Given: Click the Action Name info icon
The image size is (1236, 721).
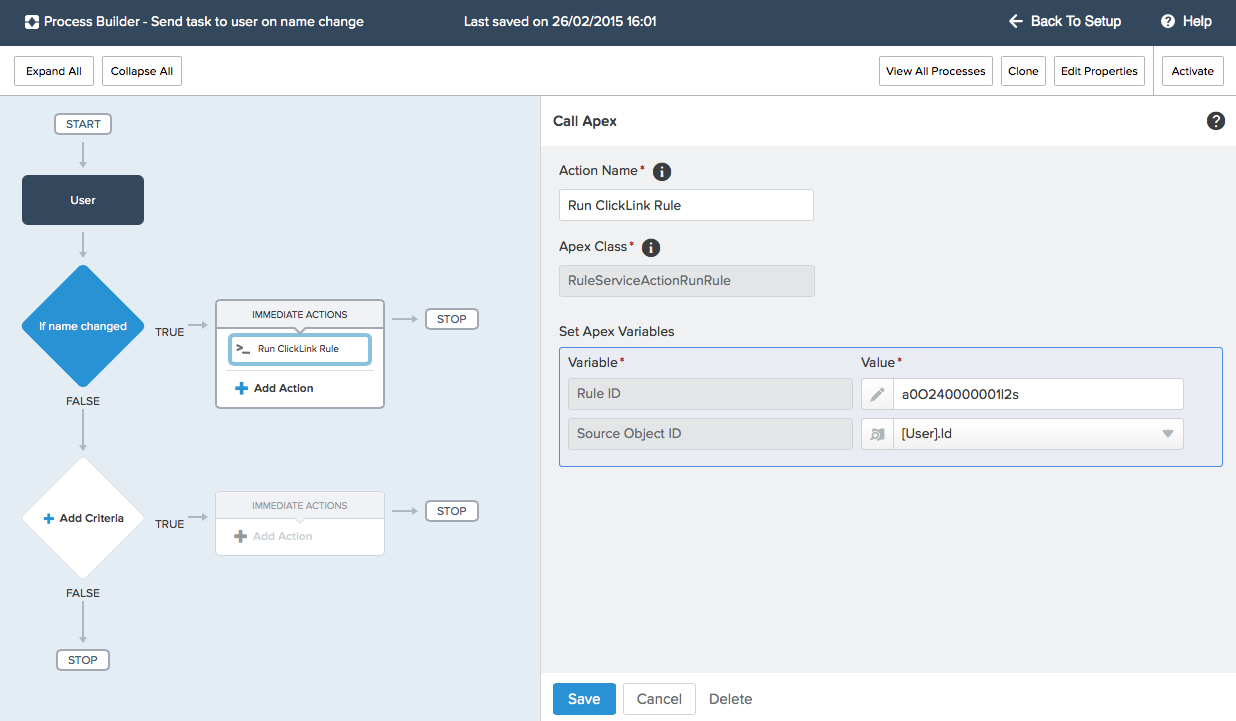Looking at the screenshot, I should pyautogui.click(x=662, y=172).
